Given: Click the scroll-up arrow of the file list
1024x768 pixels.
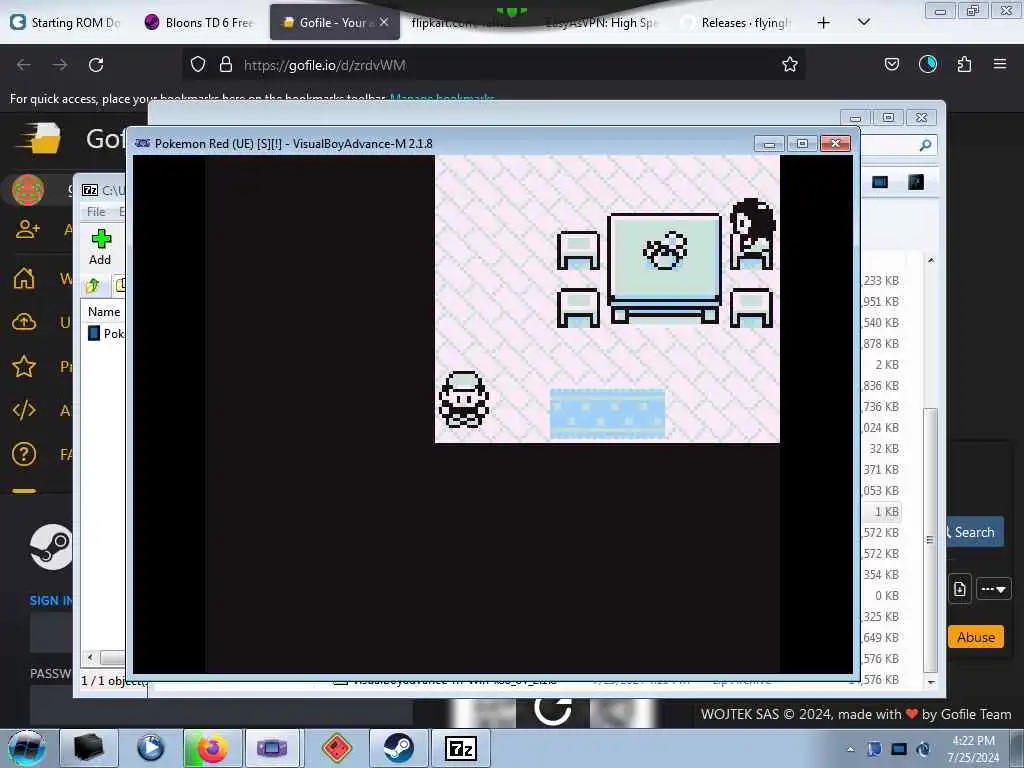Looking at the screenshot, I should (x=931, y=261).
